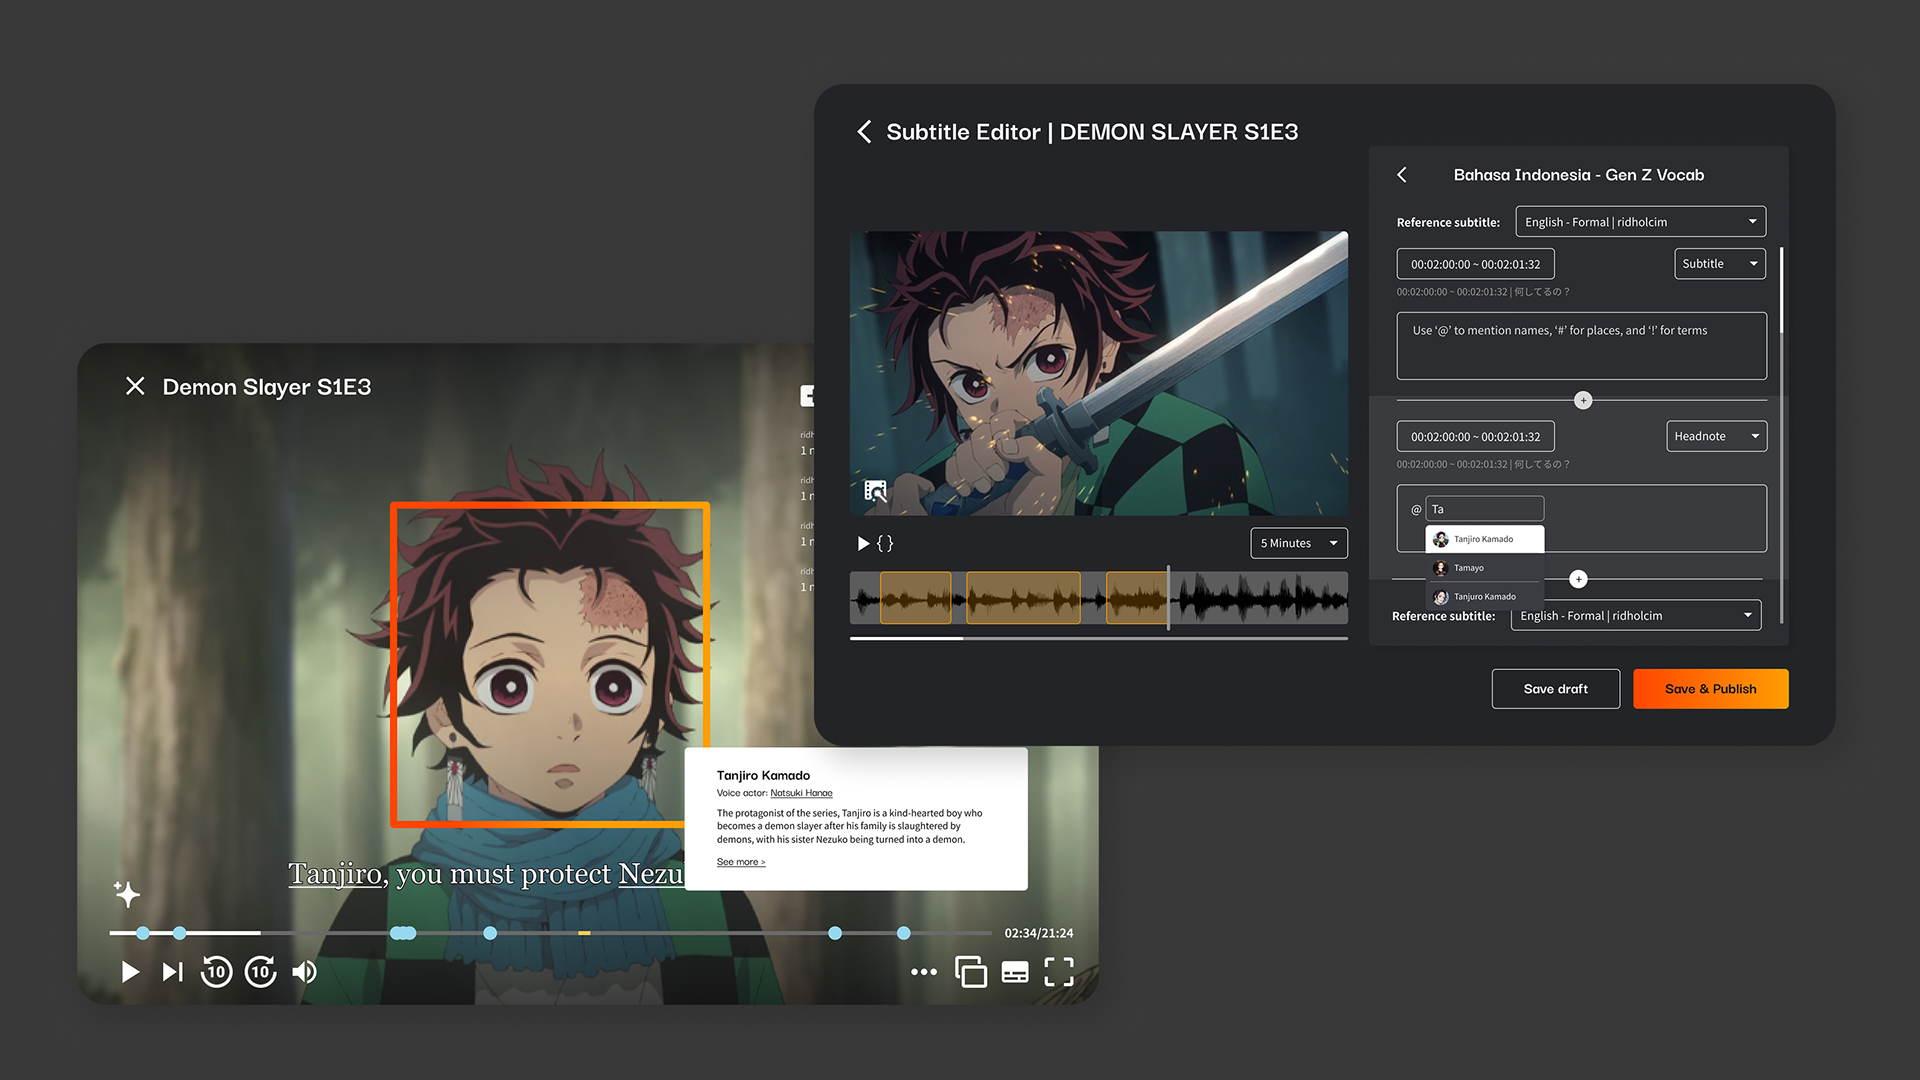Click the waveform playhead line
This screenshot has height=1080, width=1920.
click(1168, 598)
